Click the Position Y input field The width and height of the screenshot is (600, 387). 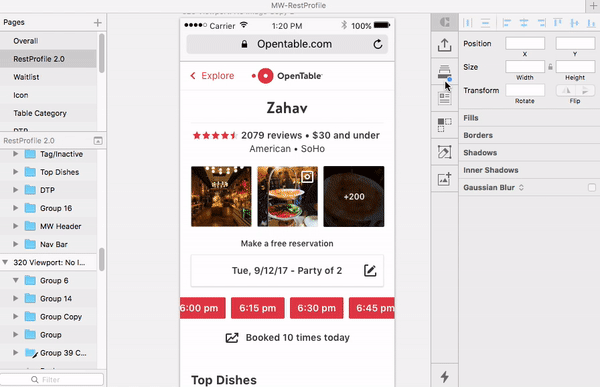pos(575,43)
